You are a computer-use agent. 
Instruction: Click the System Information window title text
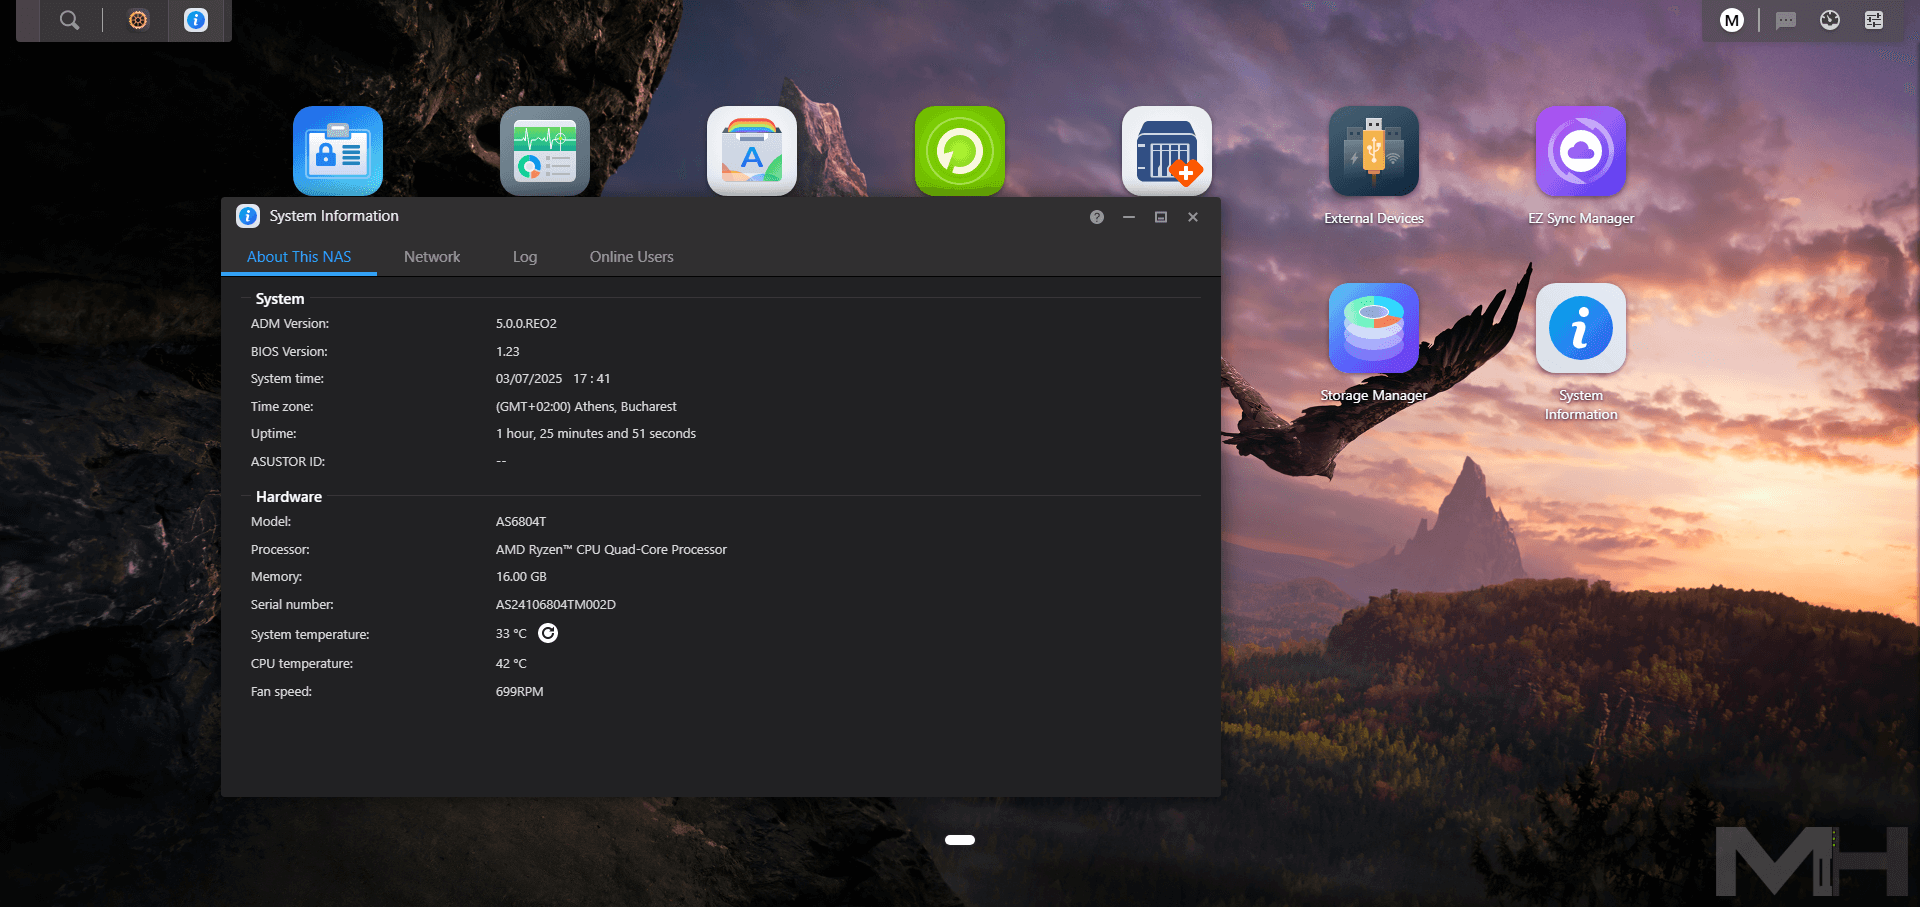coord(334,216)
